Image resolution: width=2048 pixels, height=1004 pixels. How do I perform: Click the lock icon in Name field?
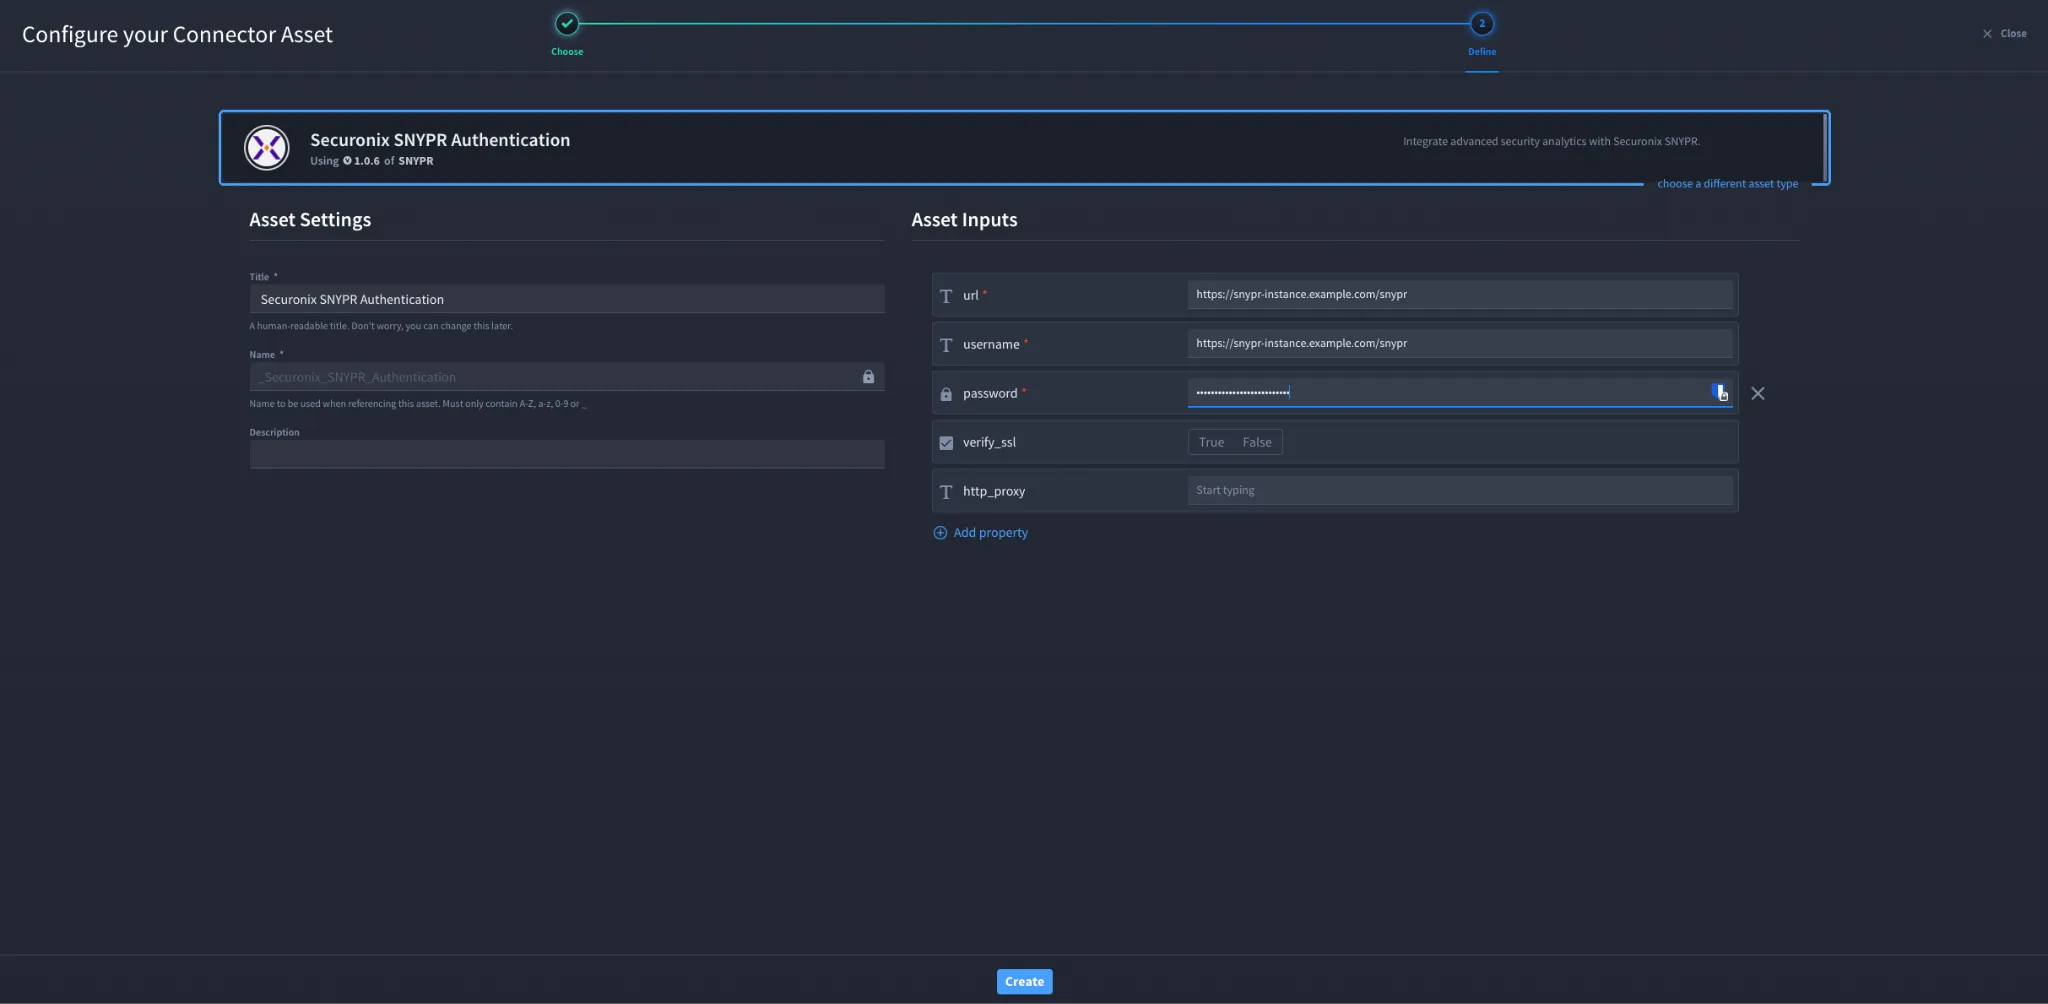point(868,377)
